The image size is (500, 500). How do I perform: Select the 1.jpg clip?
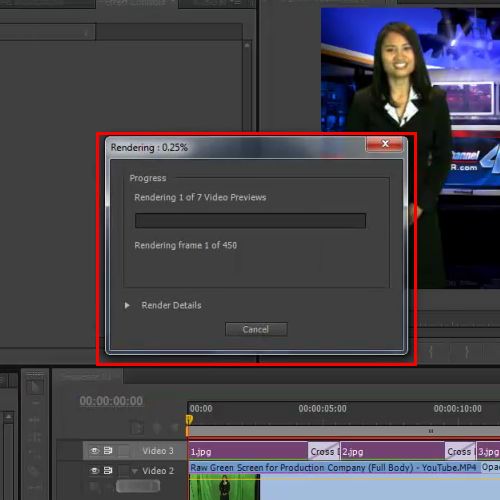[248, 452]
